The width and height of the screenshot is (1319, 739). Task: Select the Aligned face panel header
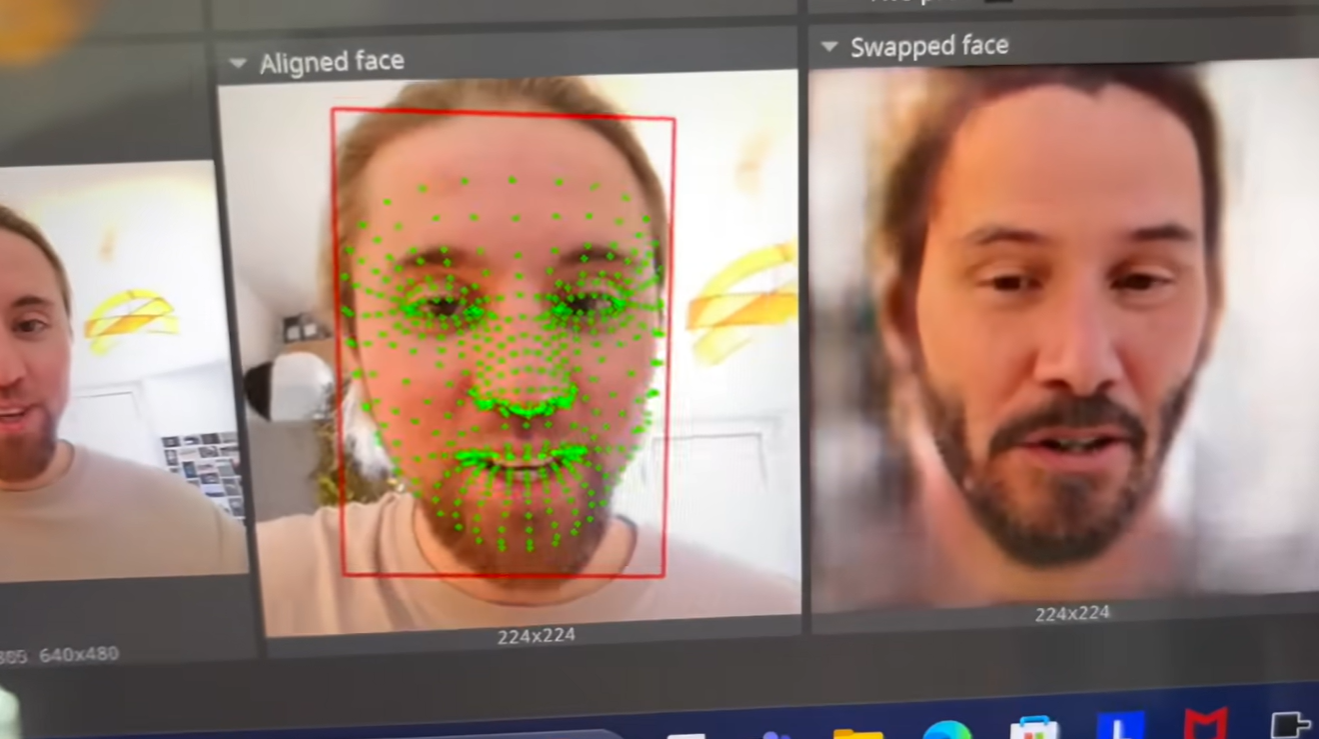pyautogui.click(x=332, y=62)
